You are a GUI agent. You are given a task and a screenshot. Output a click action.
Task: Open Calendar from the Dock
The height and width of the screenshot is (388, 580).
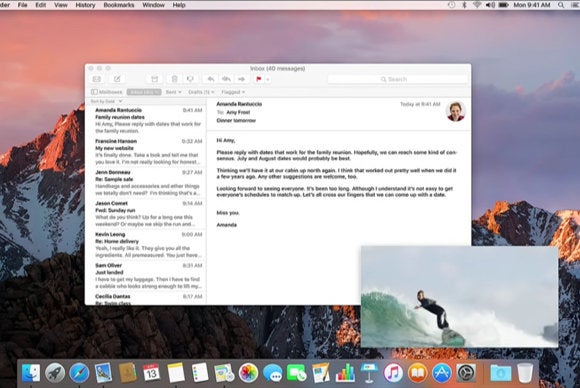point(151,372)
